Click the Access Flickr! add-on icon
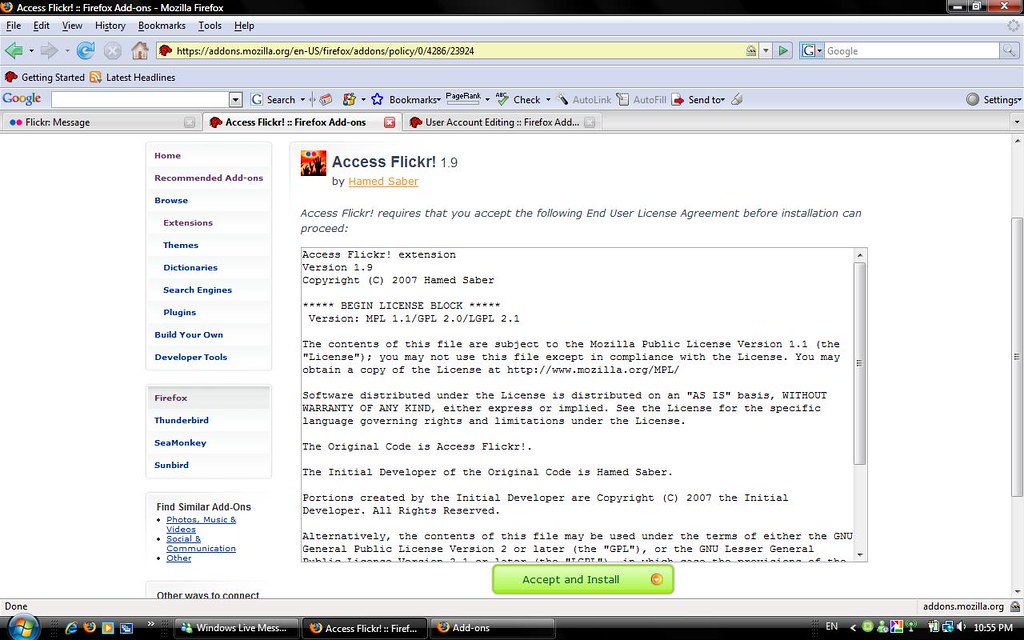1024x640 pixels. pos(313,163)
